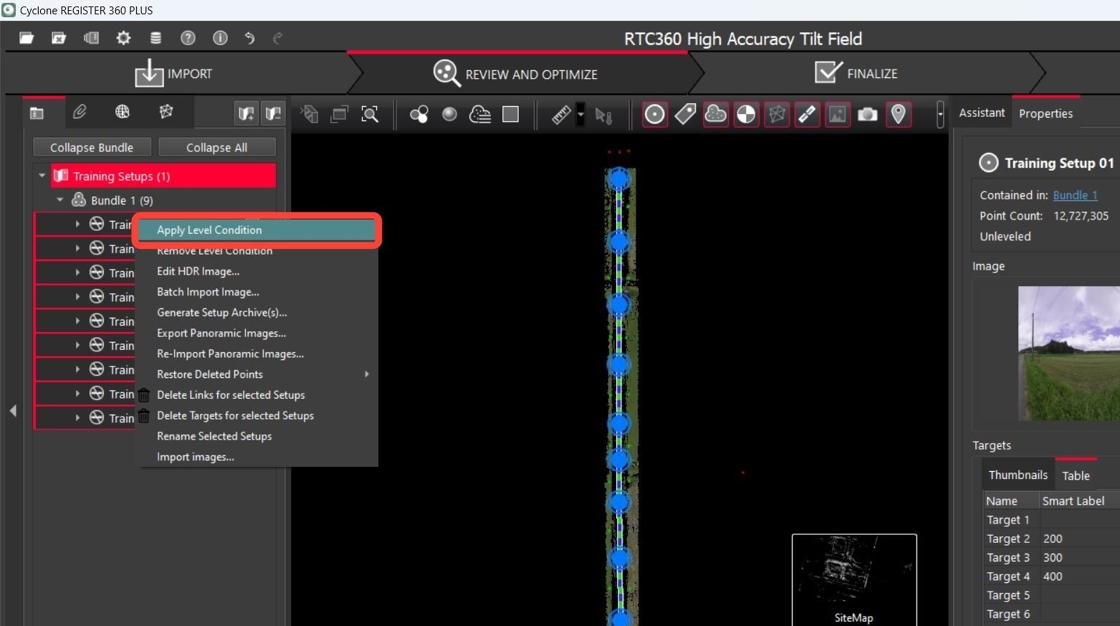Choose Batch Import Image... menu entry
The width and height of the screenshot is (1120, 626).
pyautogui.click(x=257, y=292)
